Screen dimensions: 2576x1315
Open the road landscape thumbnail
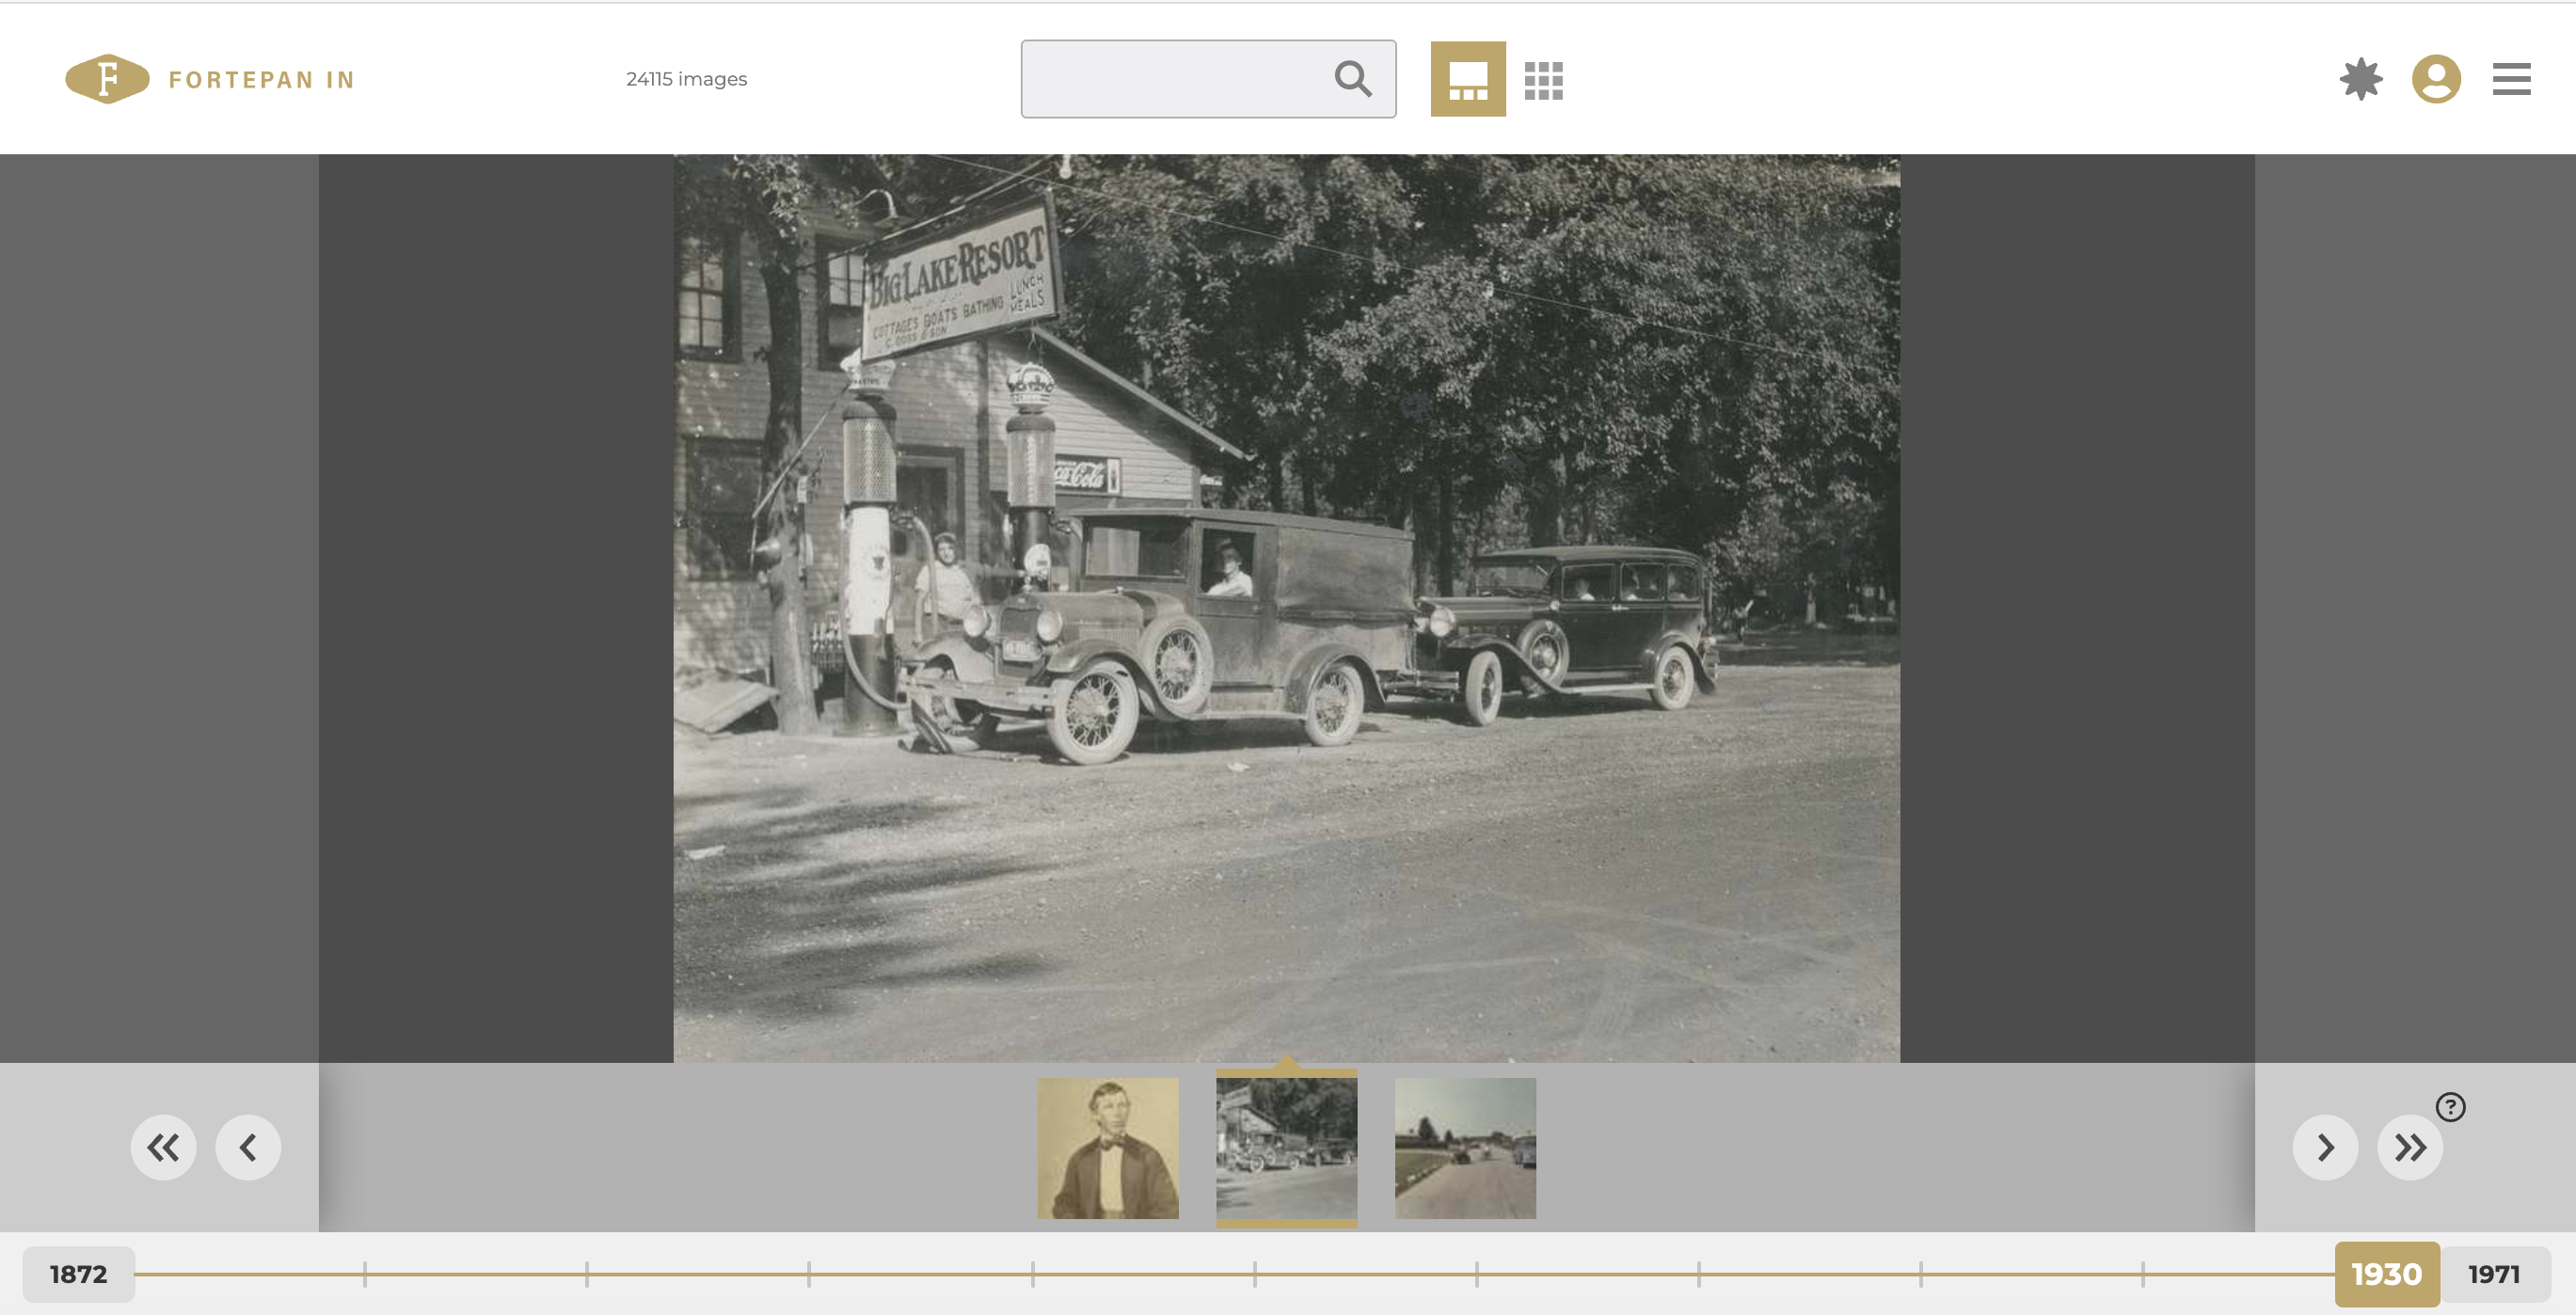tap(1465, 1148)
